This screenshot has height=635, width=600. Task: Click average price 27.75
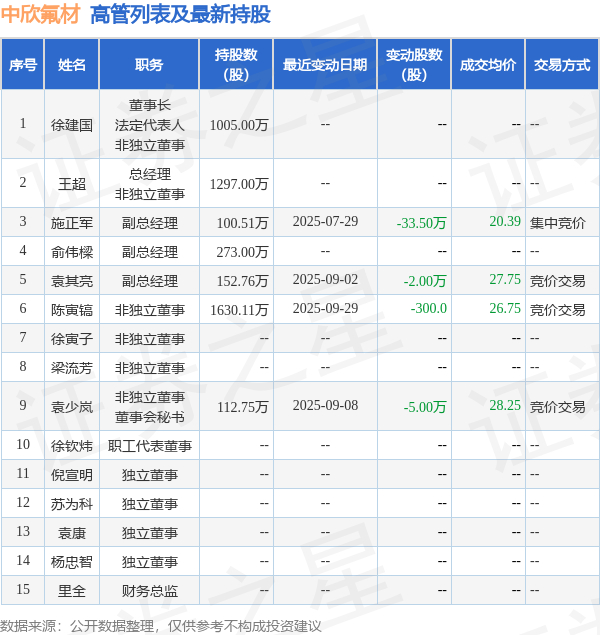(x=505, y=279)
